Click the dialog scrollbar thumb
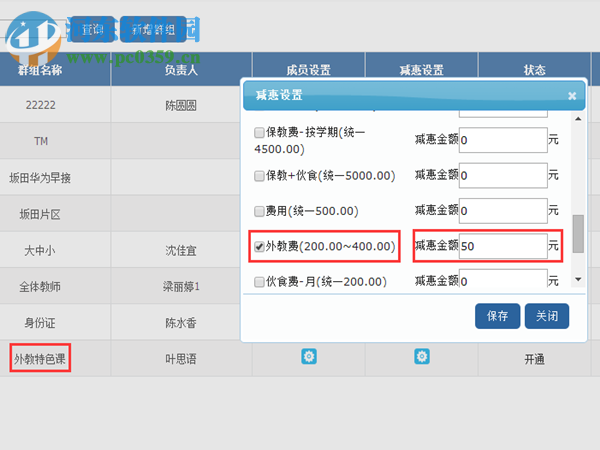 [x=578, y=234]
